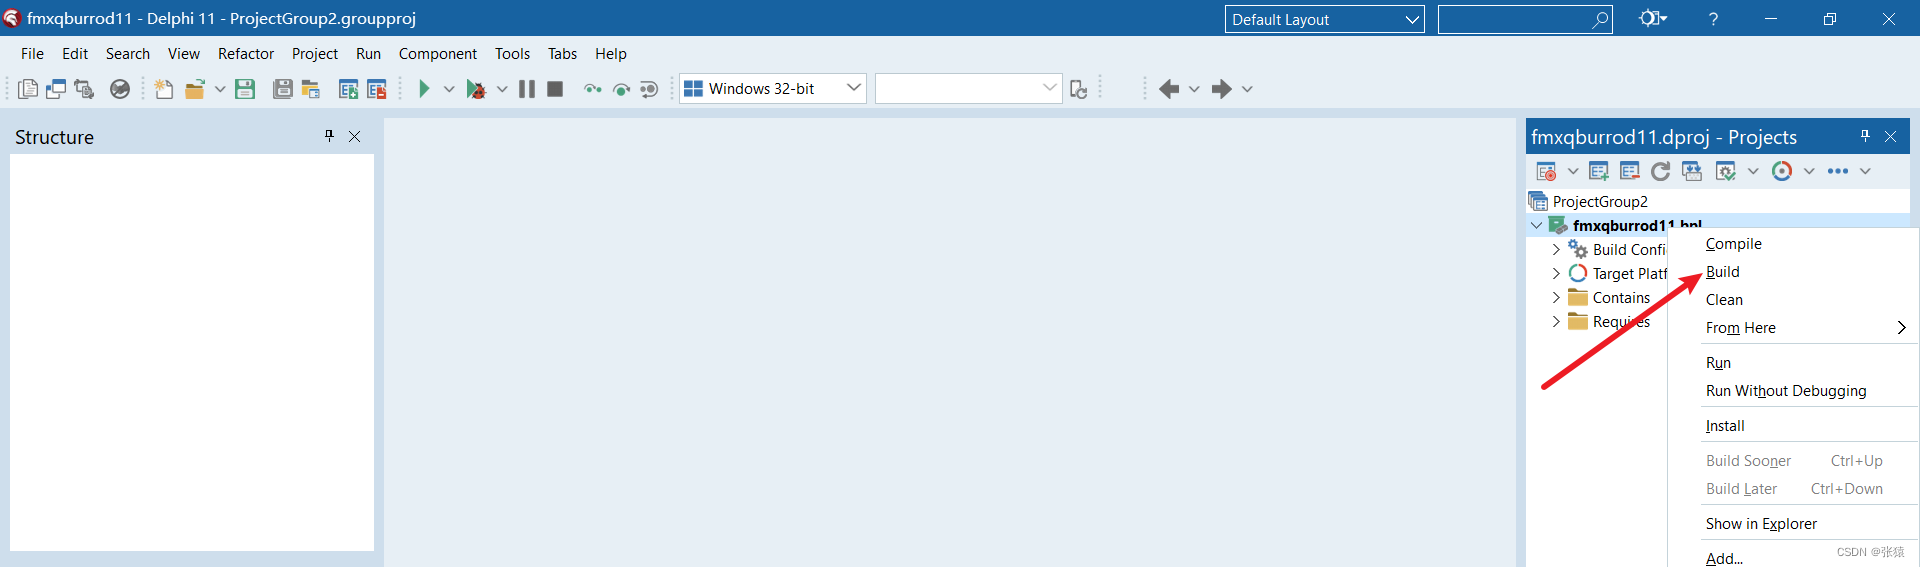Click the Run Until Return debug icon

coord(649,89)
